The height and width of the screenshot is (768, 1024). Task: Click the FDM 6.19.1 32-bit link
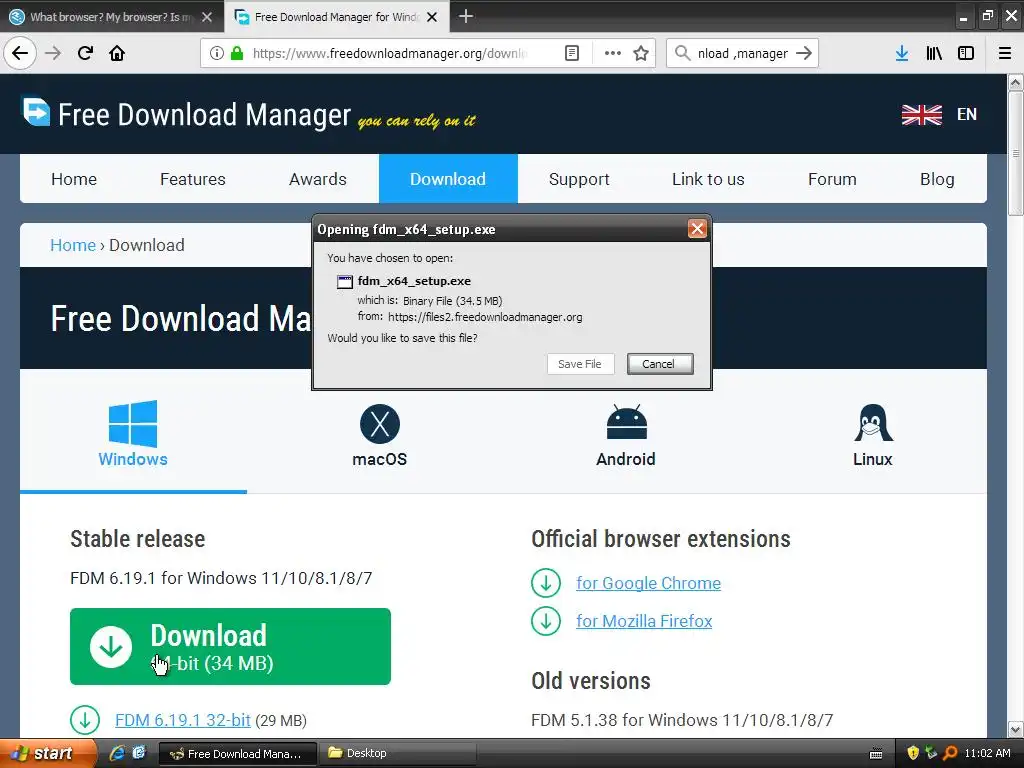183,720
